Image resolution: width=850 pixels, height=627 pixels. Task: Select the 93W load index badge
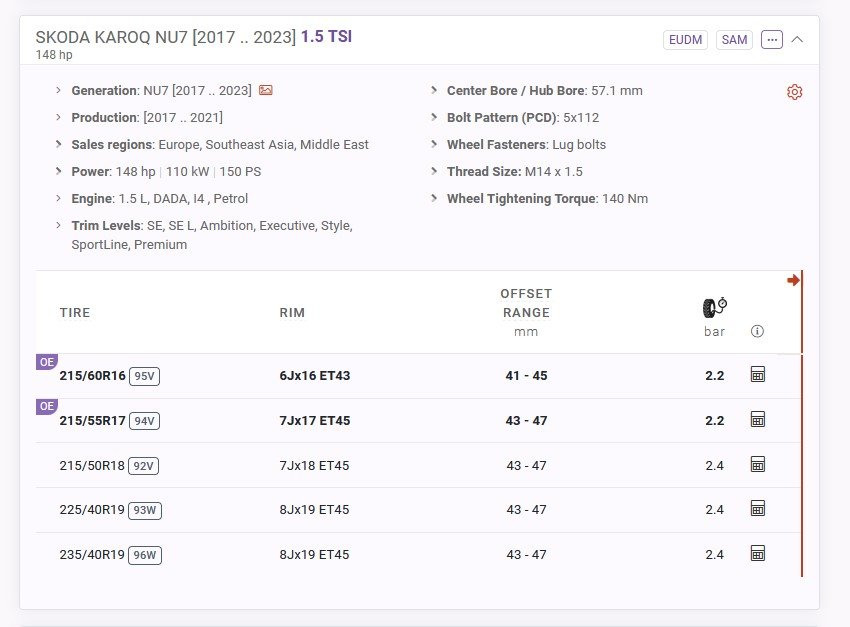145,510
